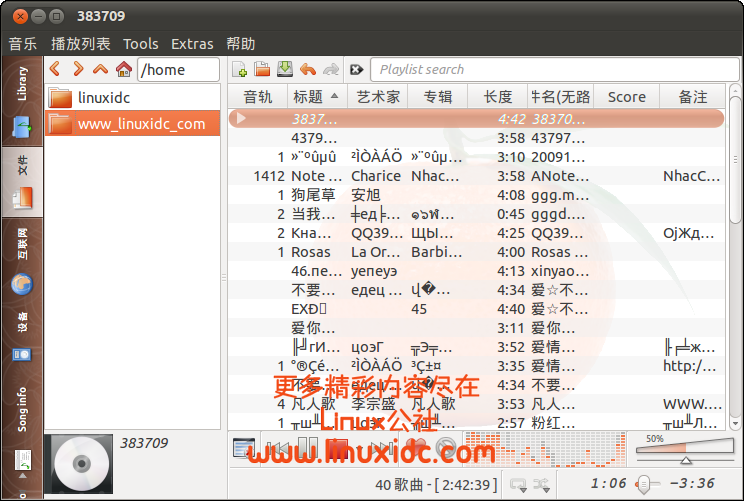The image size is (744, 501).
Task: Switch to the 互联网 sidebar tab
Action: (x=22, y=260)
